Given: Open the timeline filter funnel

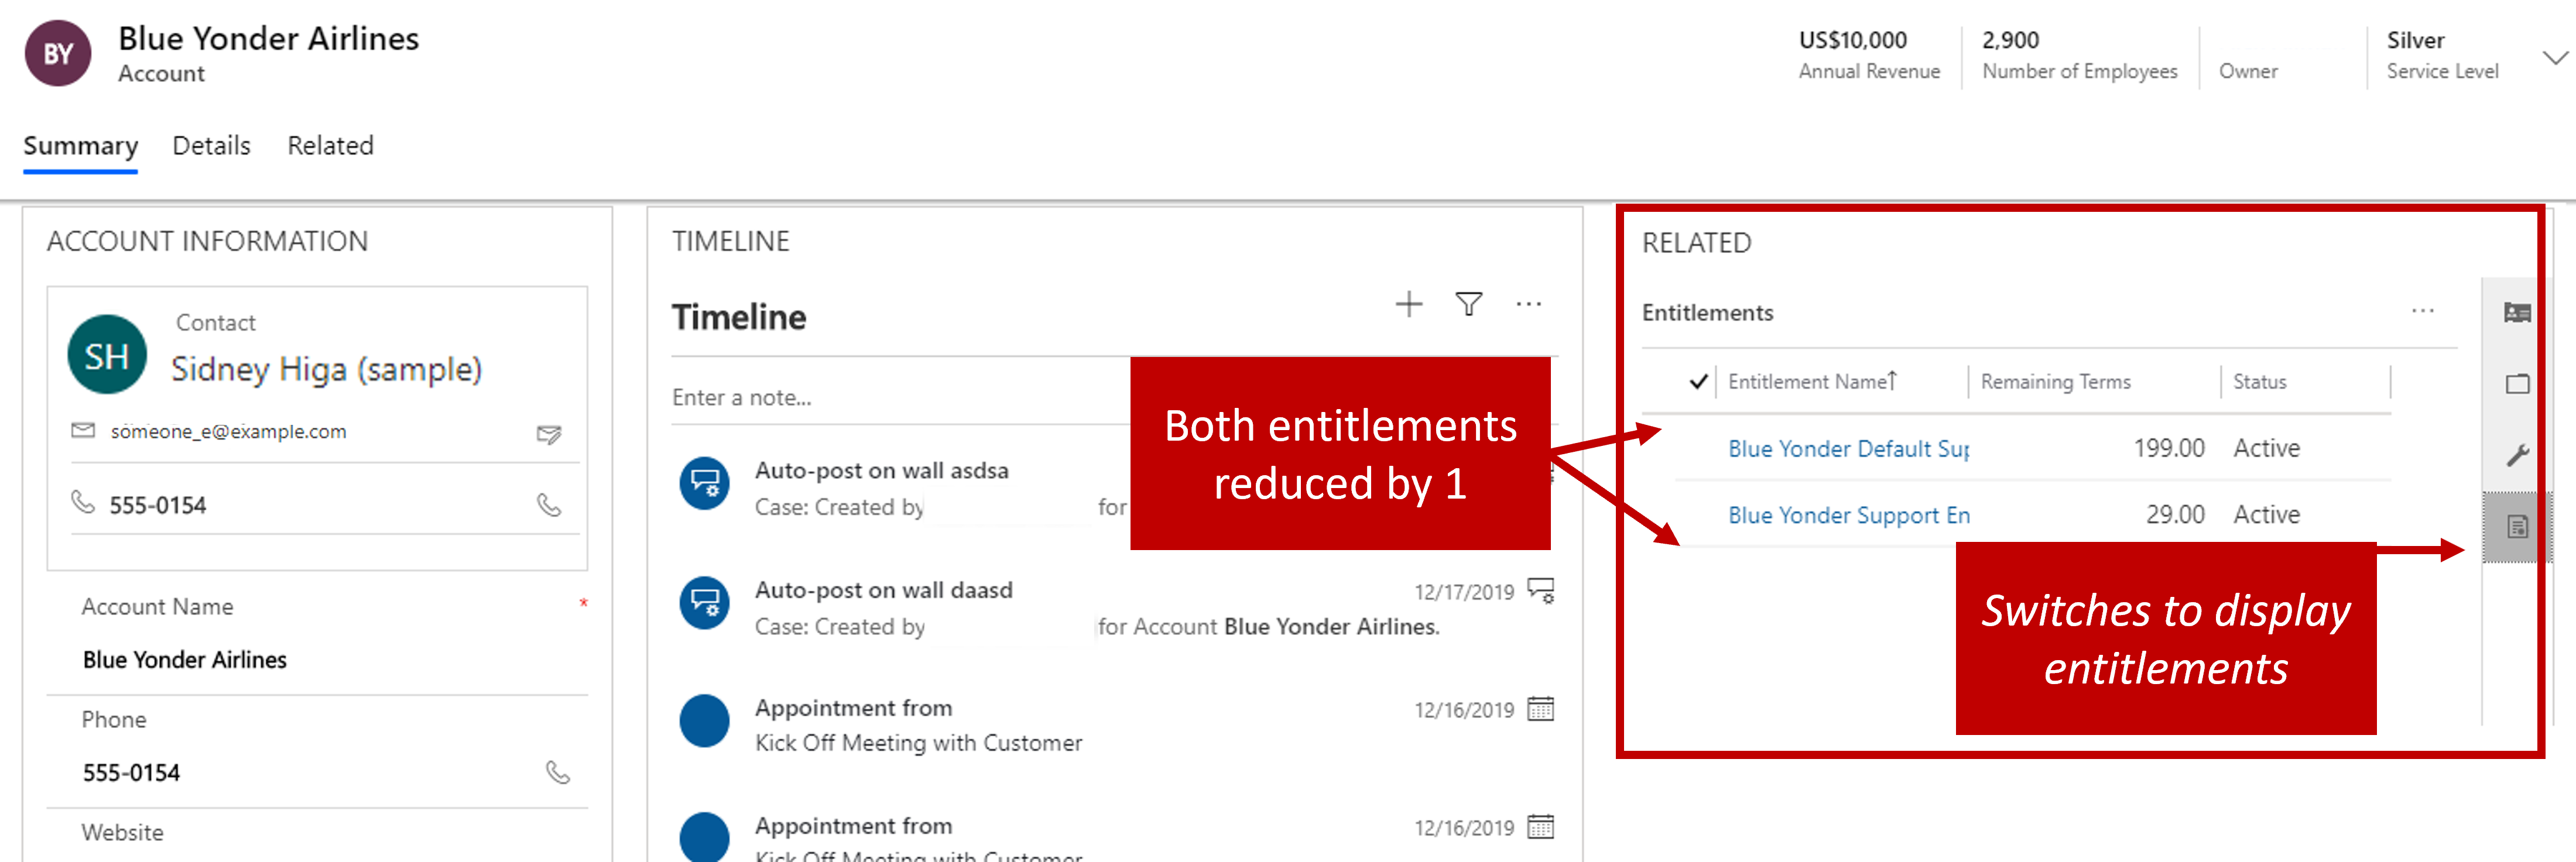Looking at the screenshot, I should 1468,304.
